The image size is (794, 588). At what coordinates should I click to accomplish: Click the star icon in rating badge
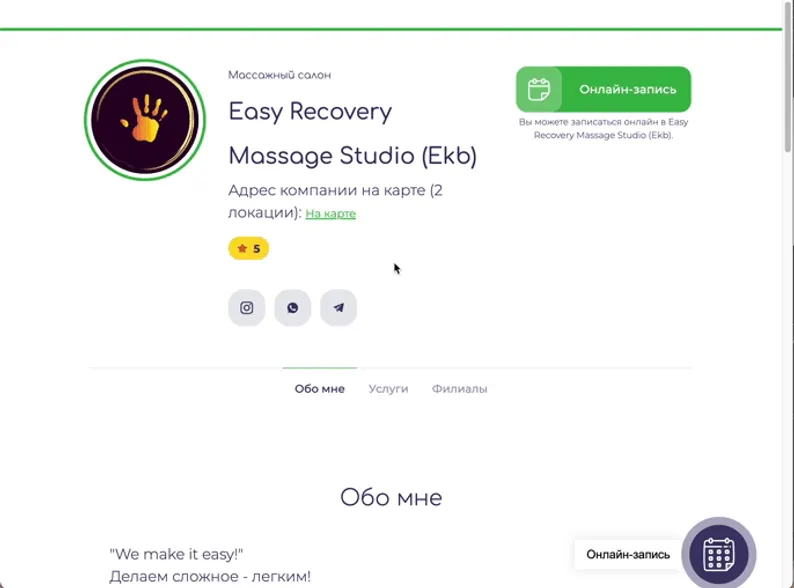pos(242,248)
